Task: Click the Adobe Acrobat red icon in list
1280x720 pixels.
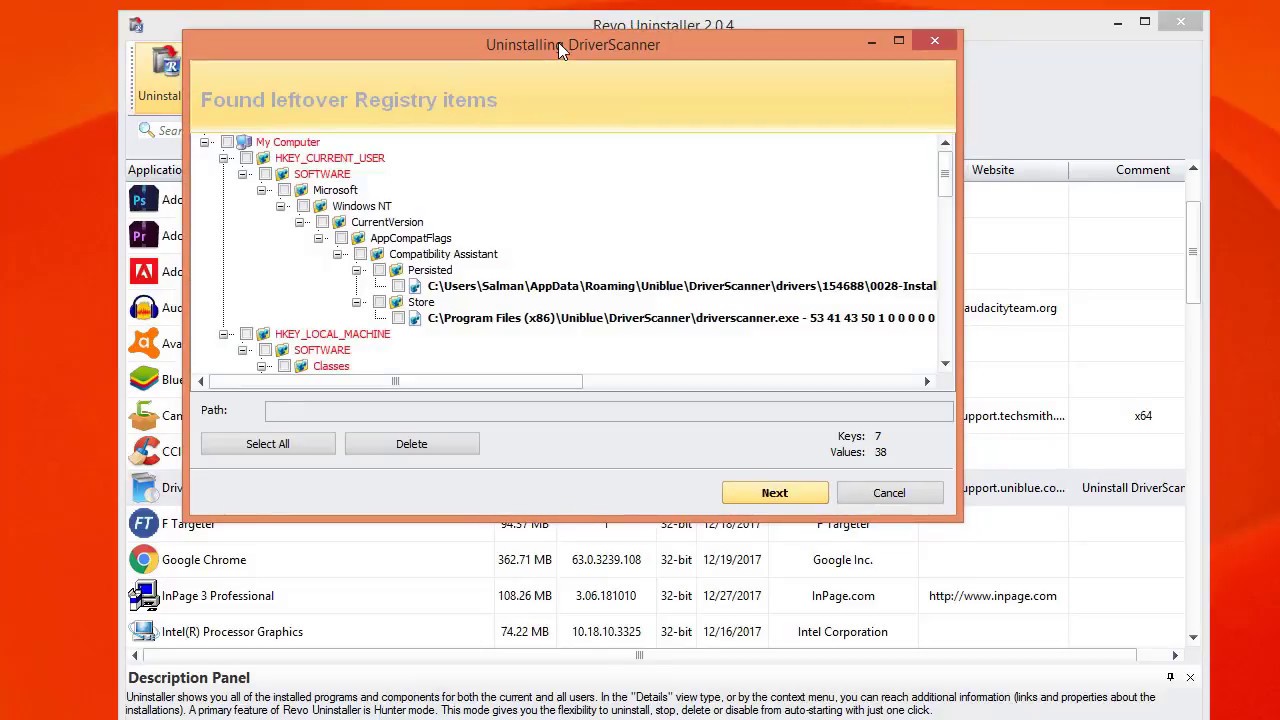Action: [x=144, y=271]
